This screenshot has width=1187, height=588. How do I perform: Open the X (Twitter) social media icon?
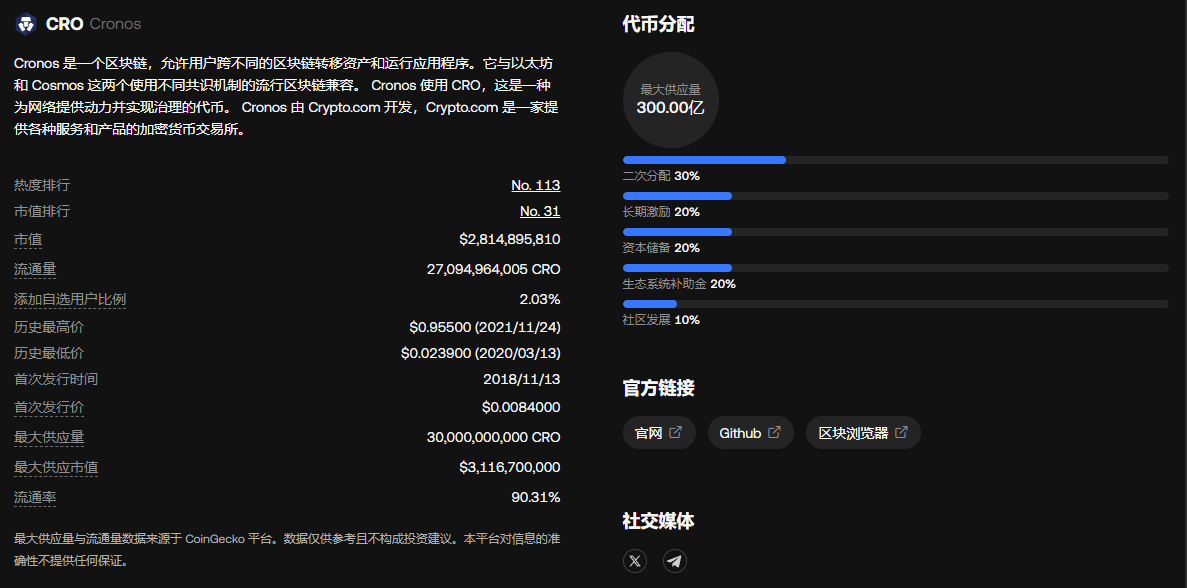click(x=635, y=561)
